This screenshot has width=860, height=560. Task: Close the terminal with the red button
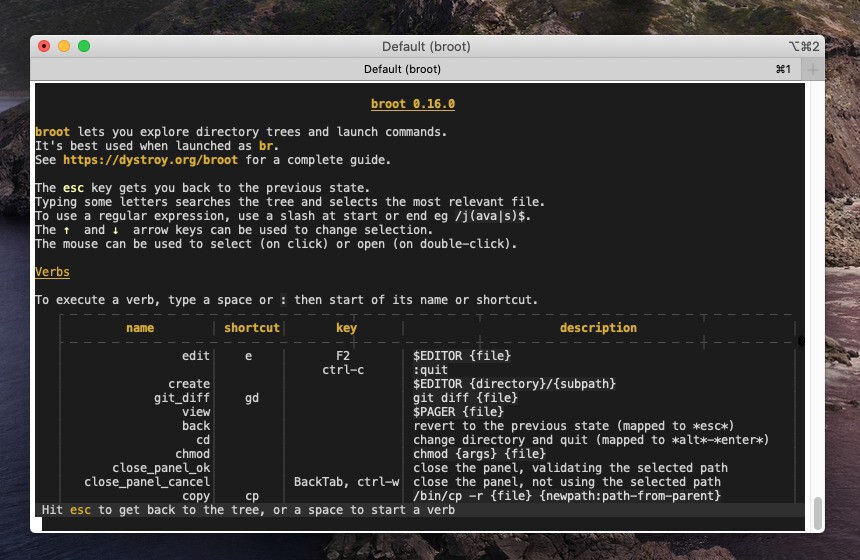point(44,46)
